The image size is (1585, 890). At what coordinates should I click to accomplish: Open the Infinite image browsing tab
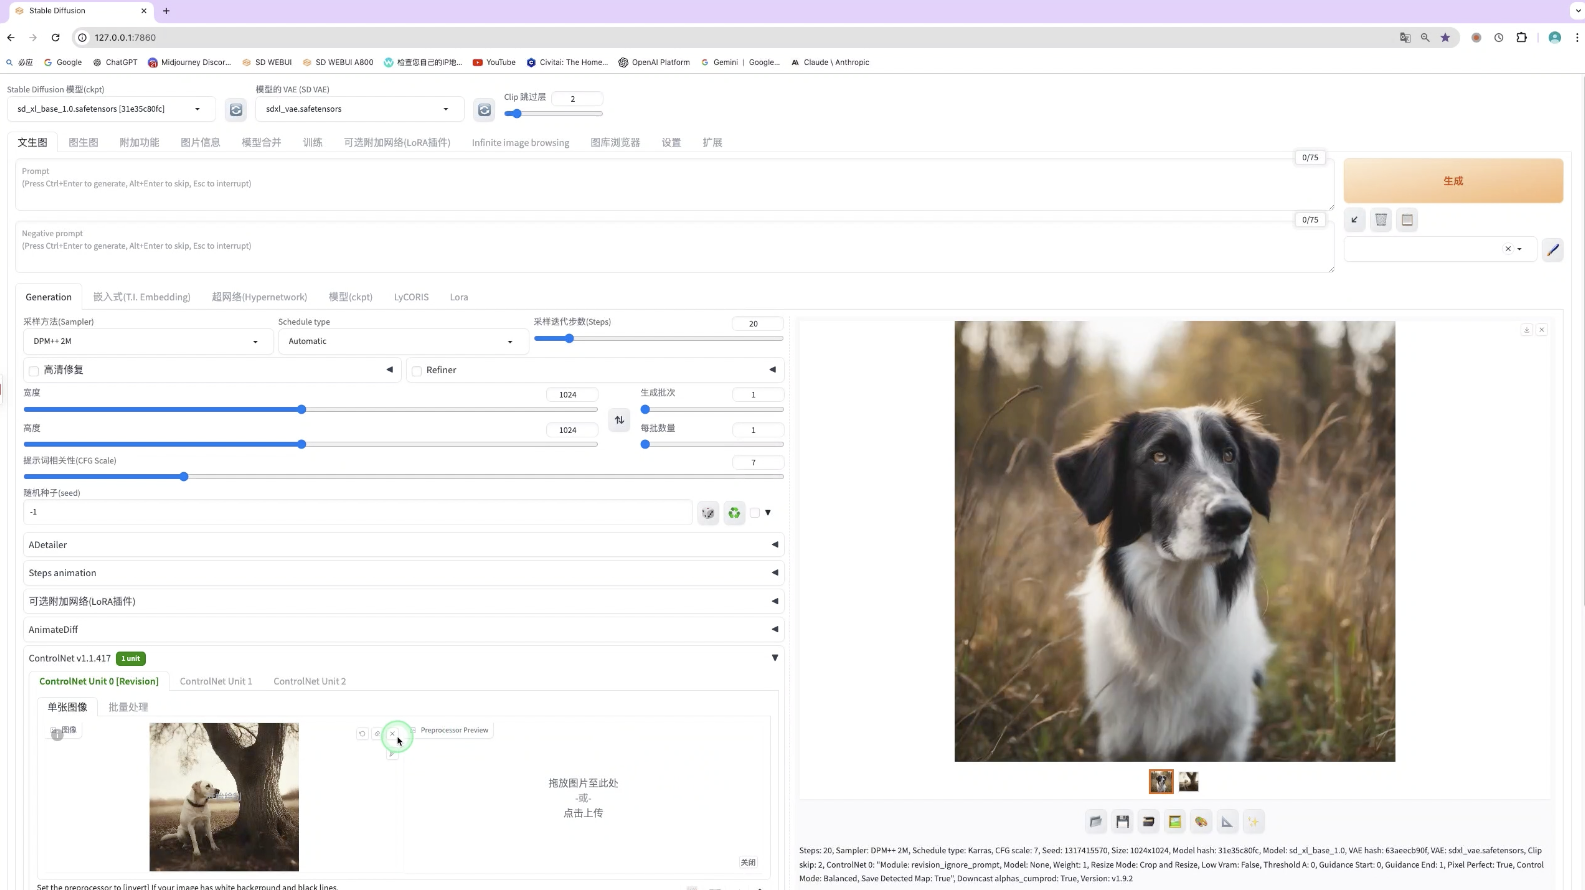520,142
